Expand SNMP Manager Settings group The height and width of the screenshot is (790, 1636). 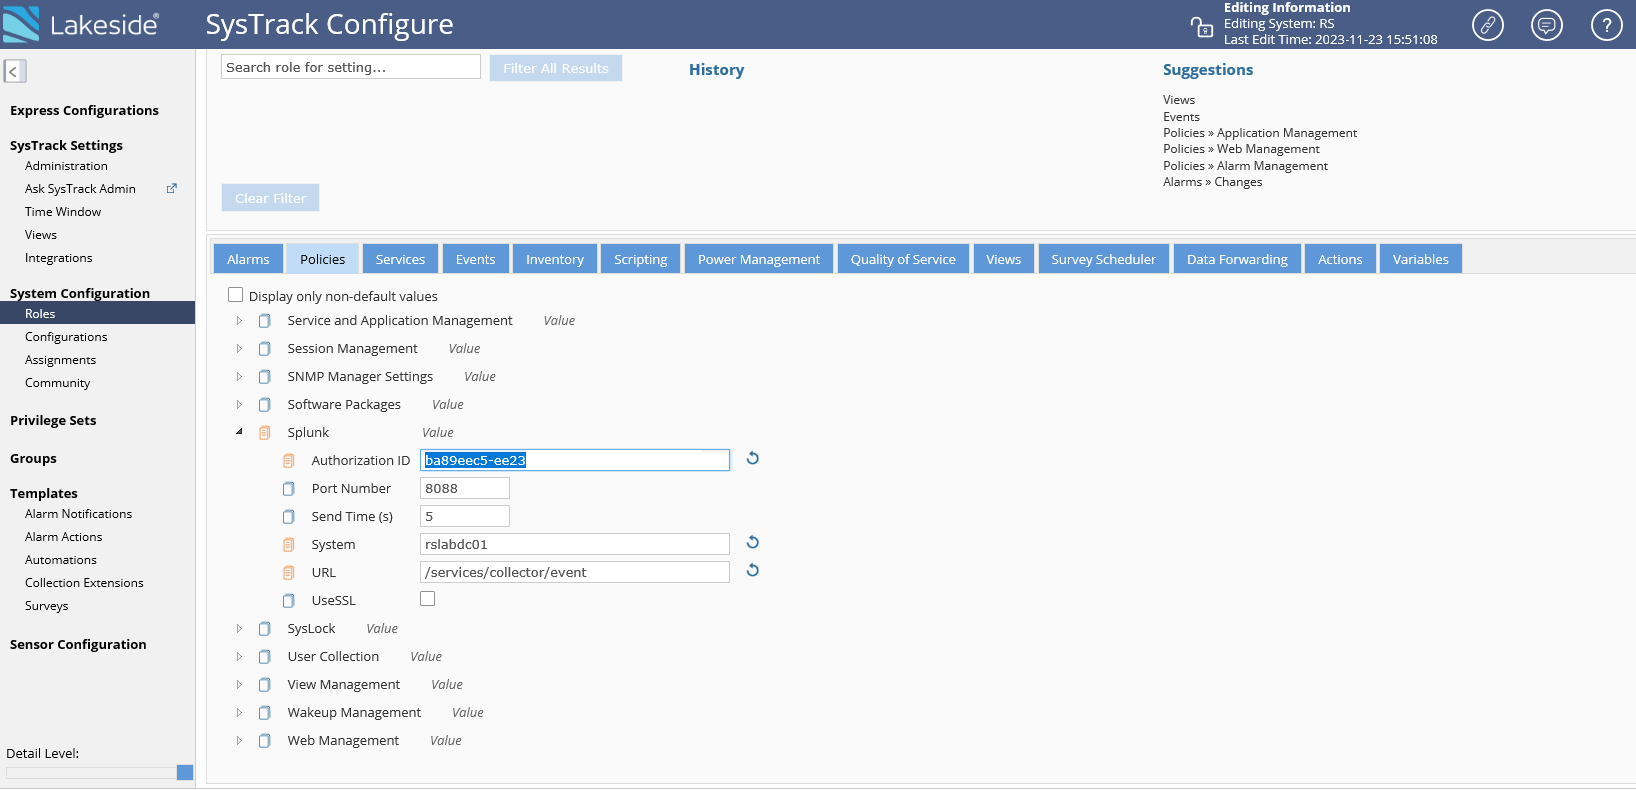pyautogui.click(x=239, y=377)
